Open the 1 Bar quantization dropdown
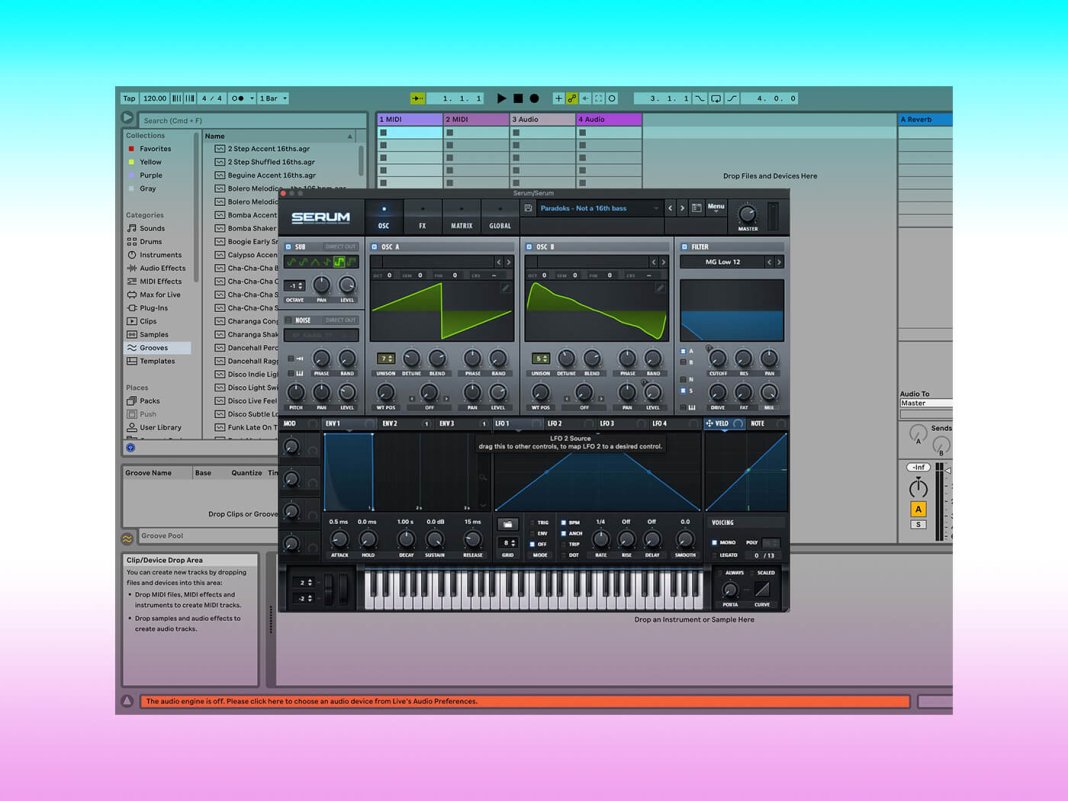 (x=273, y=98)
